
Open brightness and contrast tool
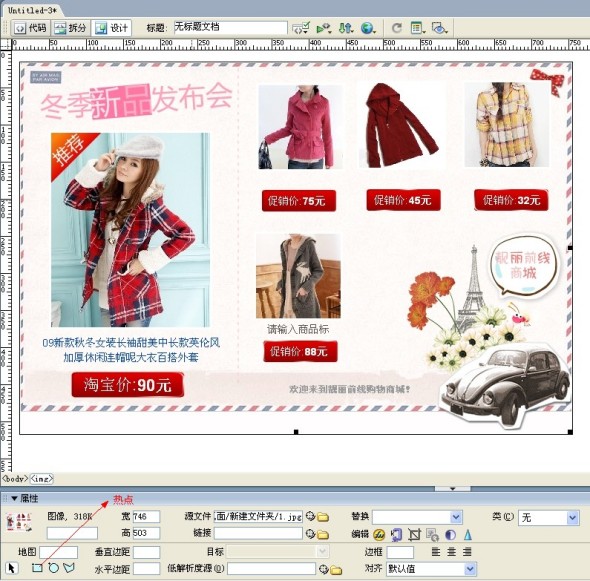click(x=450, y=535)
